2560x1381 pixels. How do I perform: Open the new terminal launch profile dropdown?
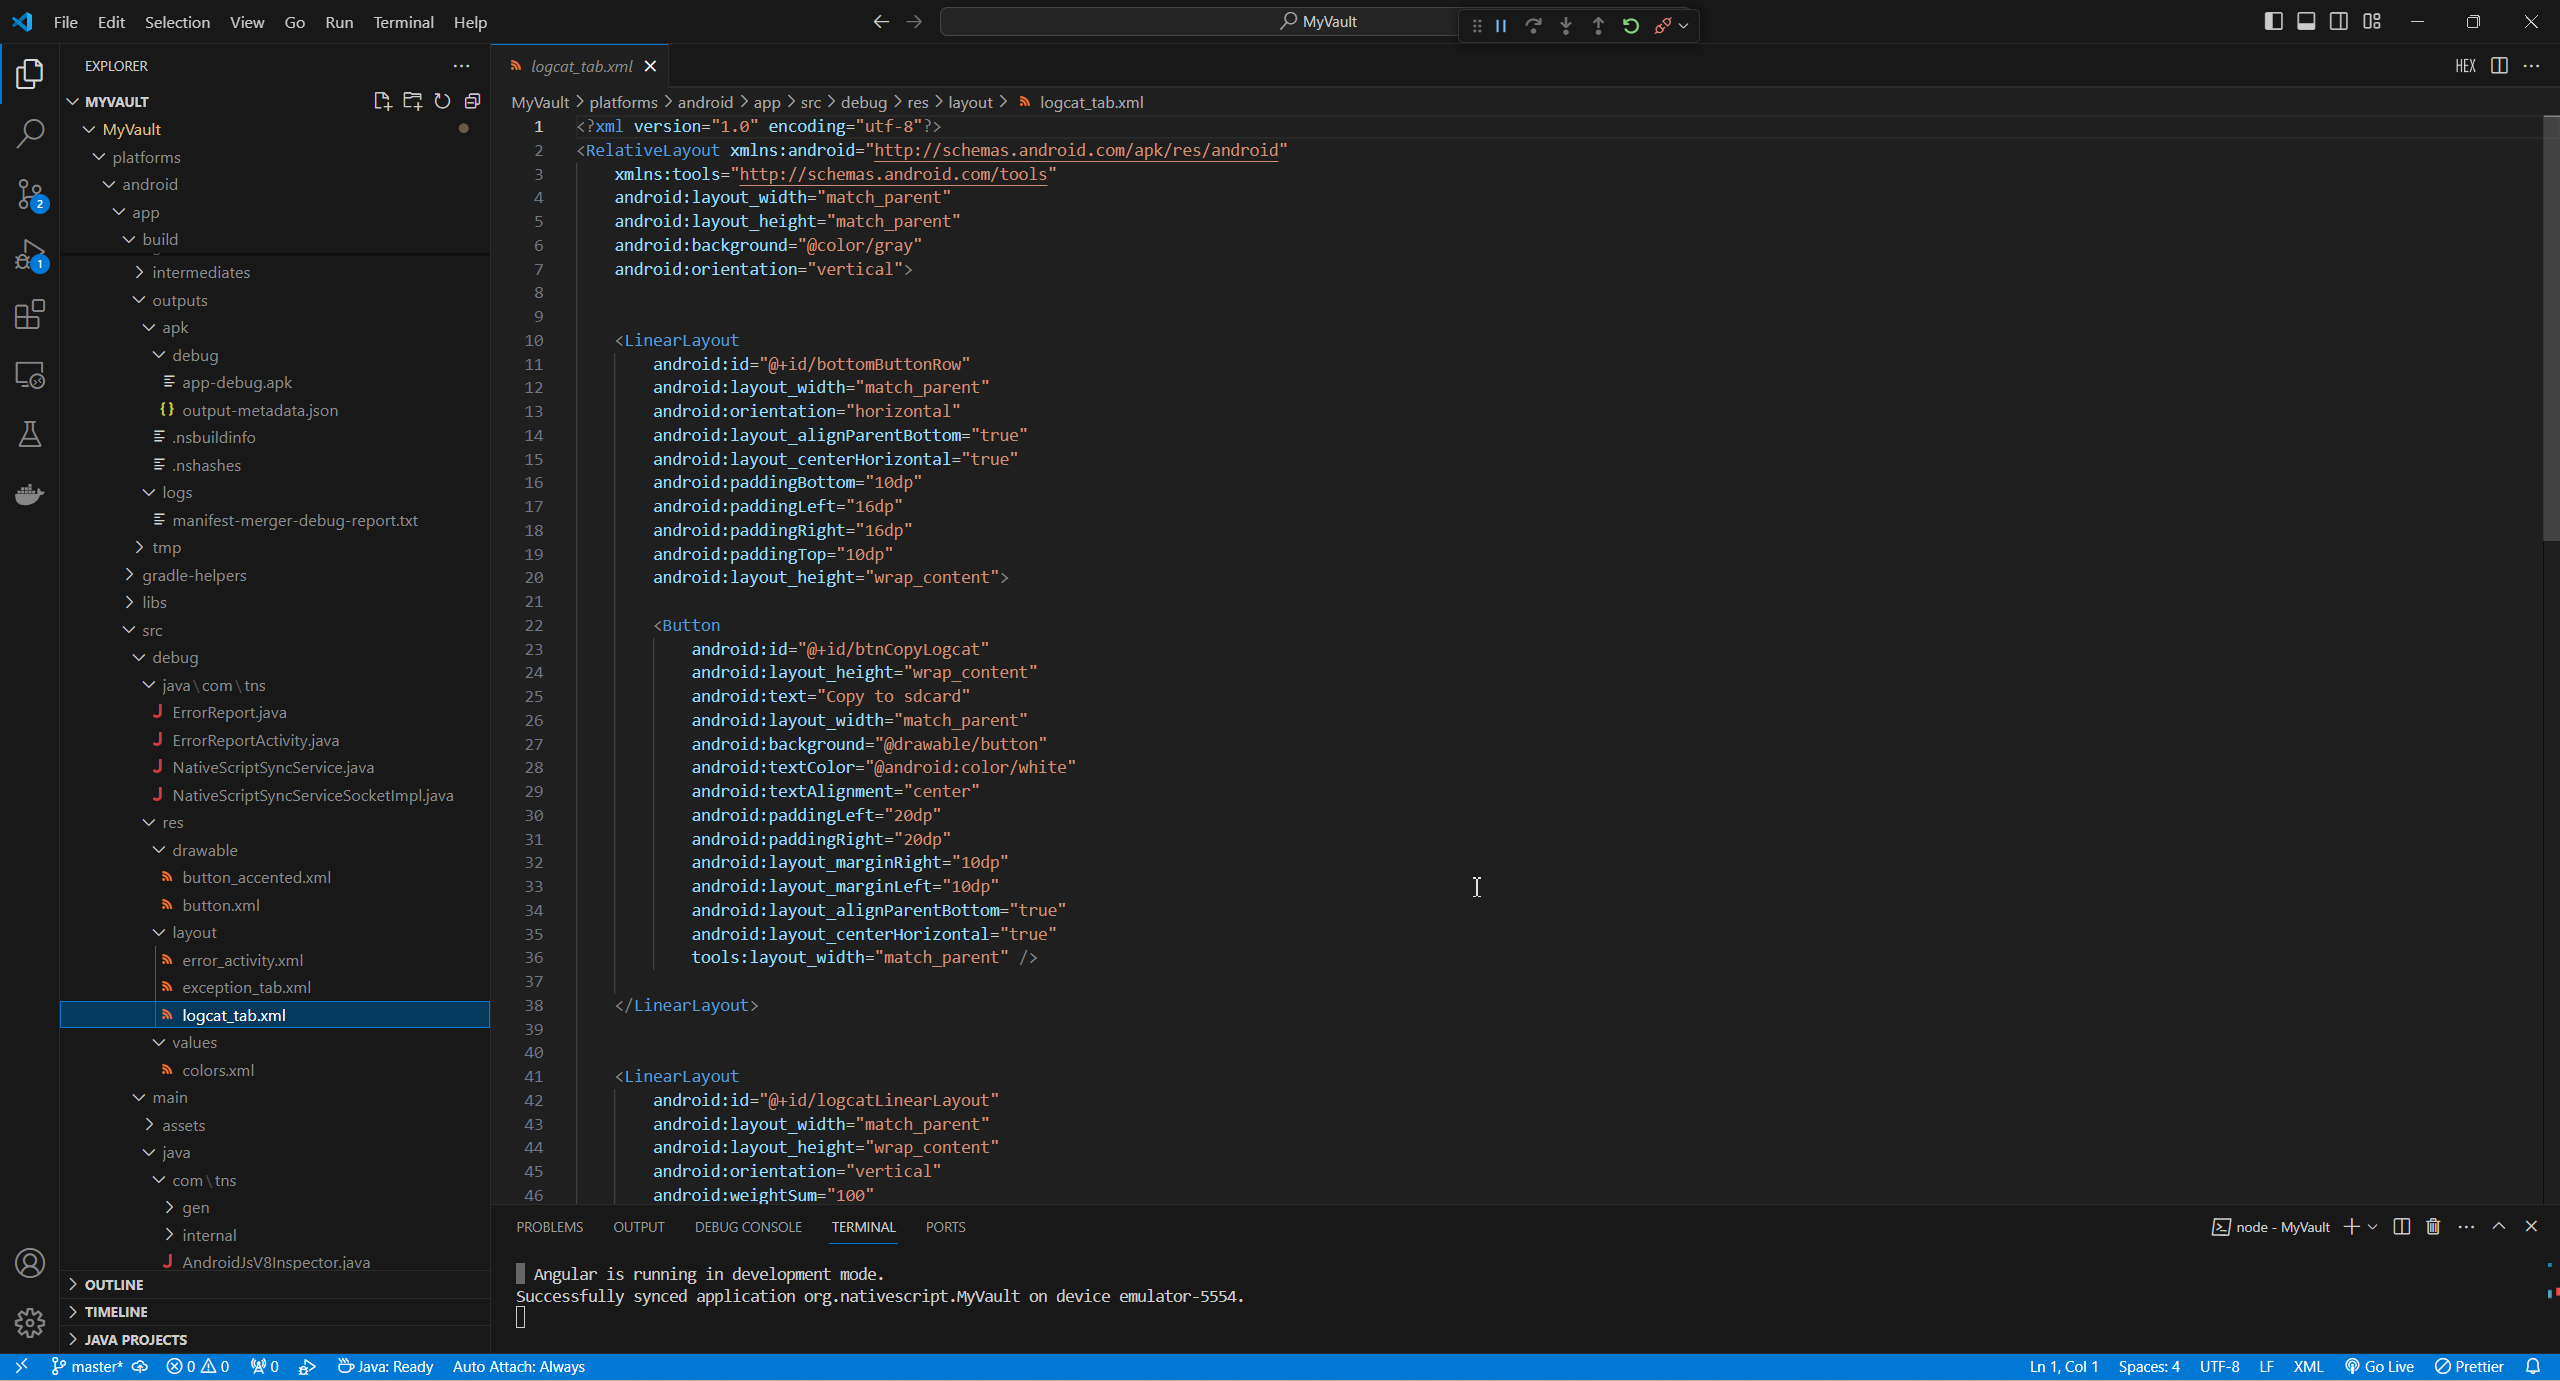[2373, 1227]
